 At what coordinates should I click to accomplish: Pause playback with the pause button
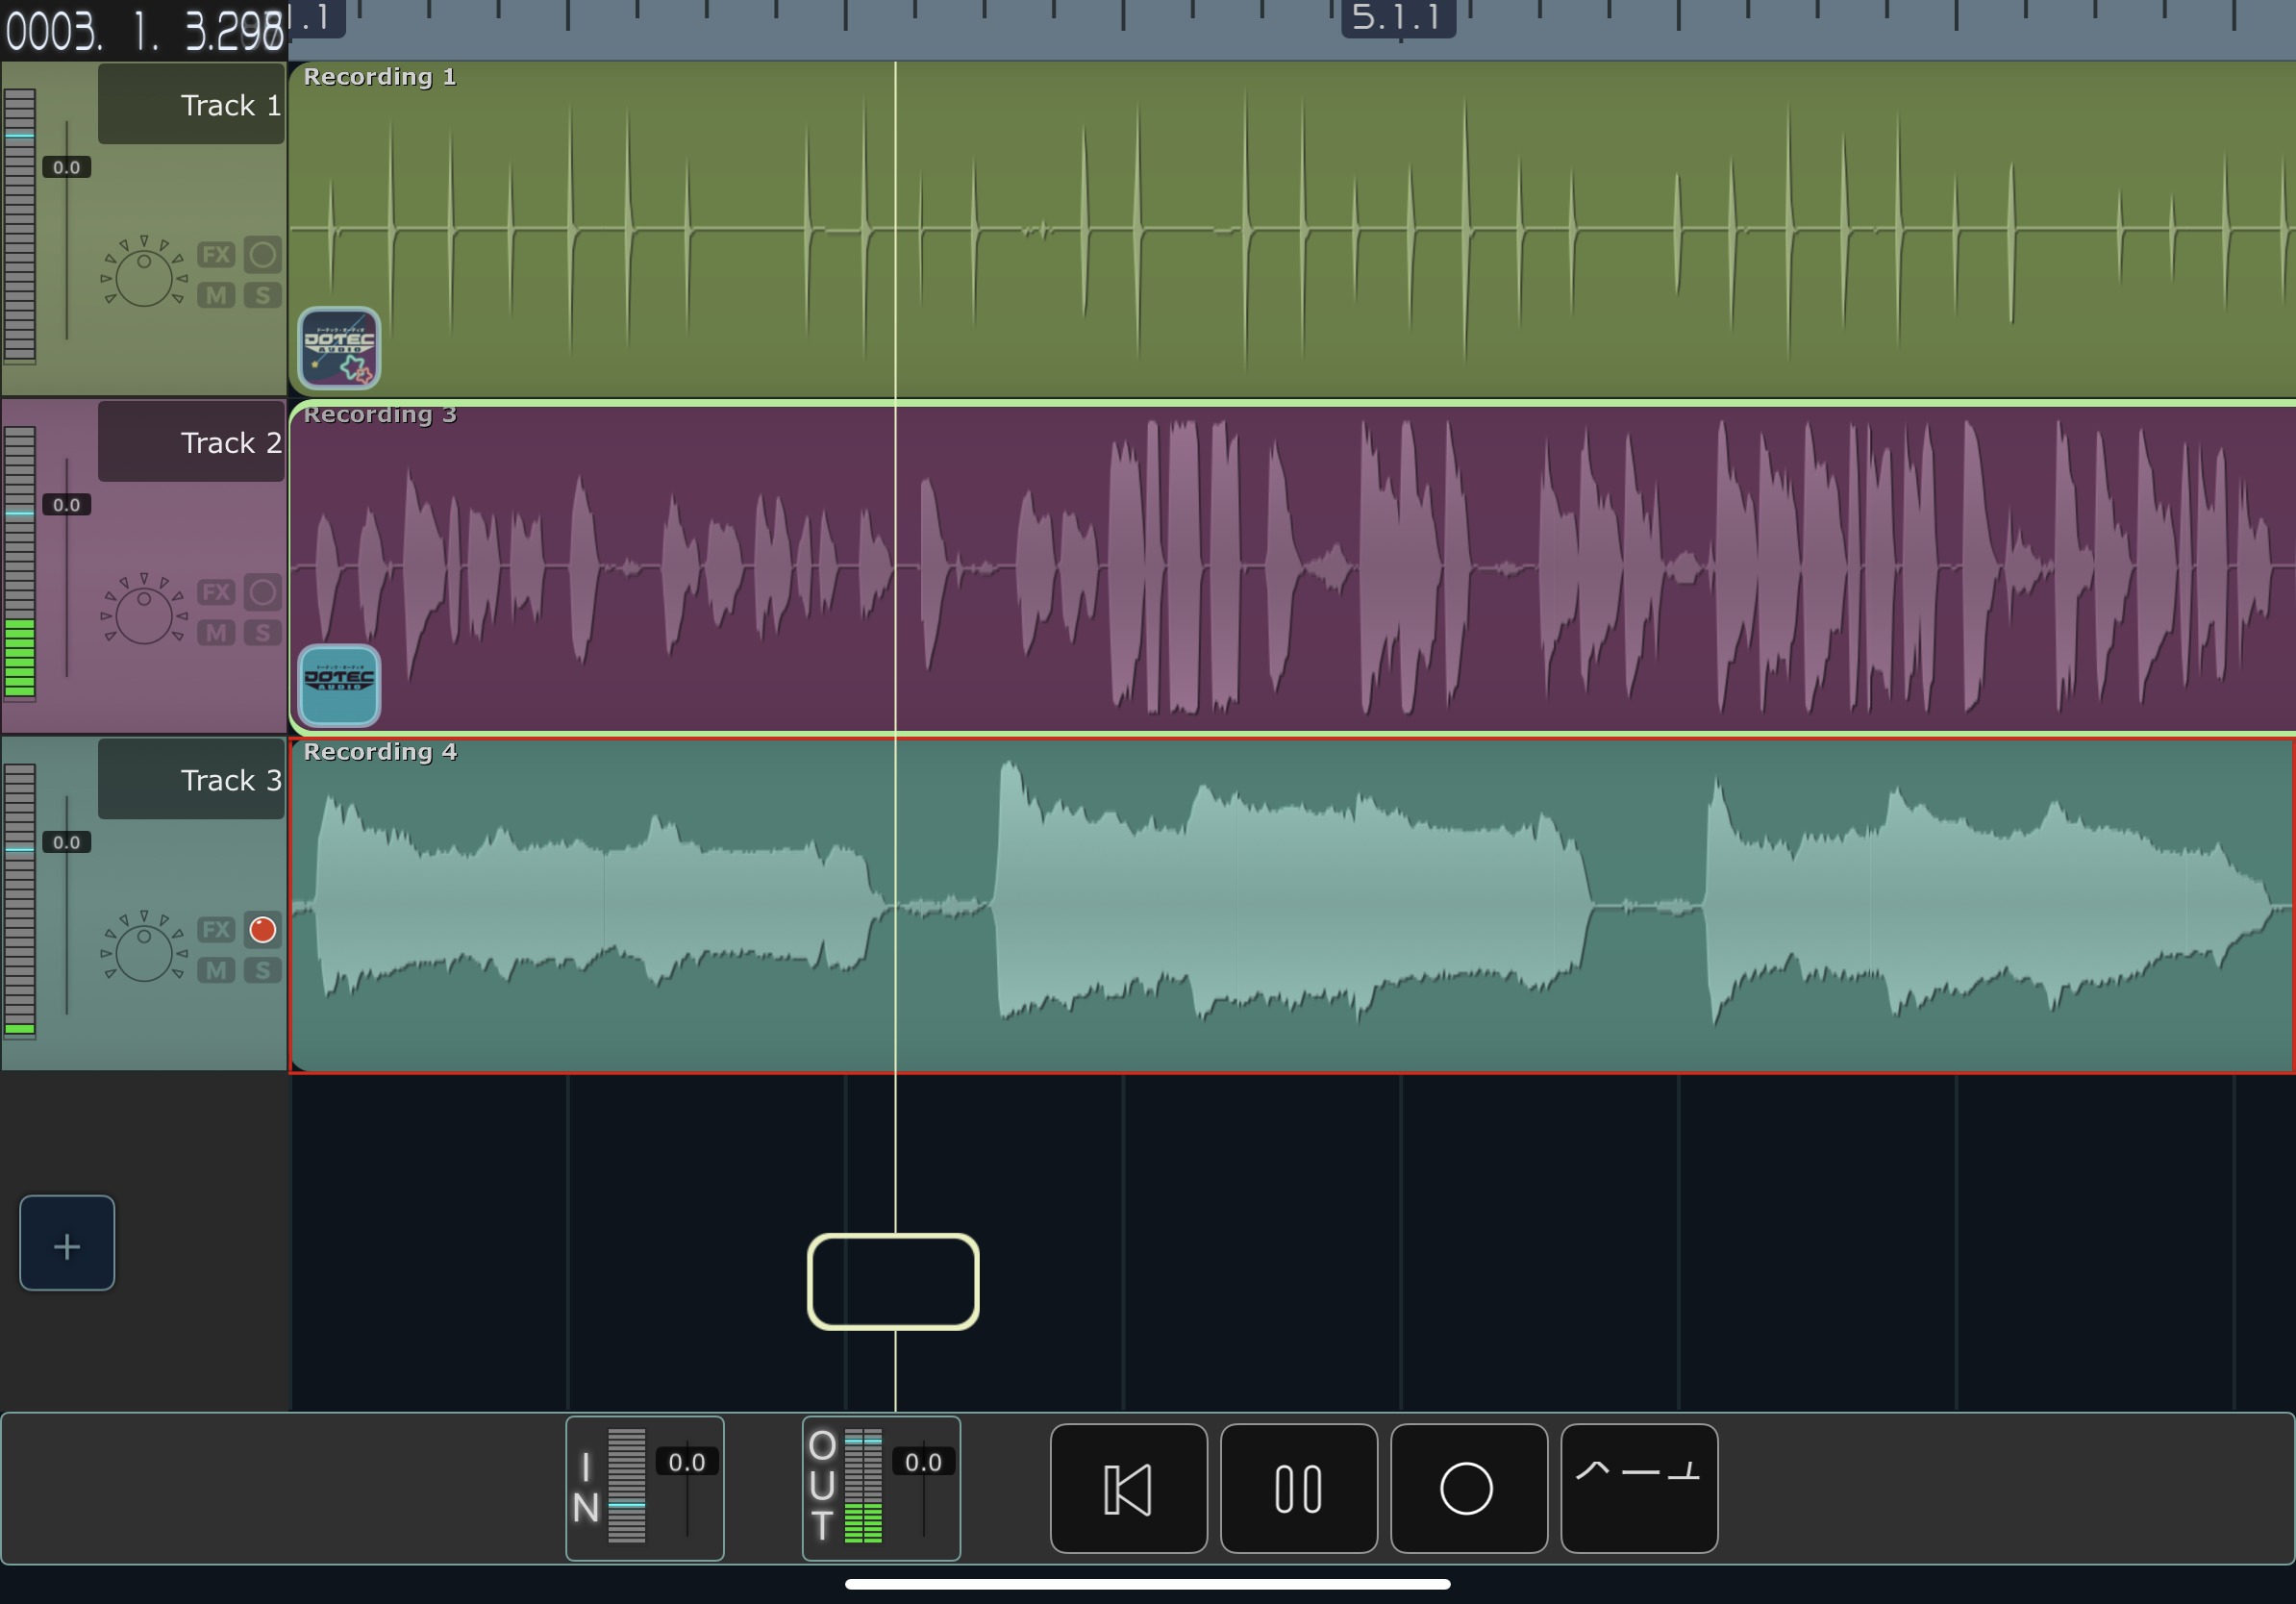coord(1298,1488)
